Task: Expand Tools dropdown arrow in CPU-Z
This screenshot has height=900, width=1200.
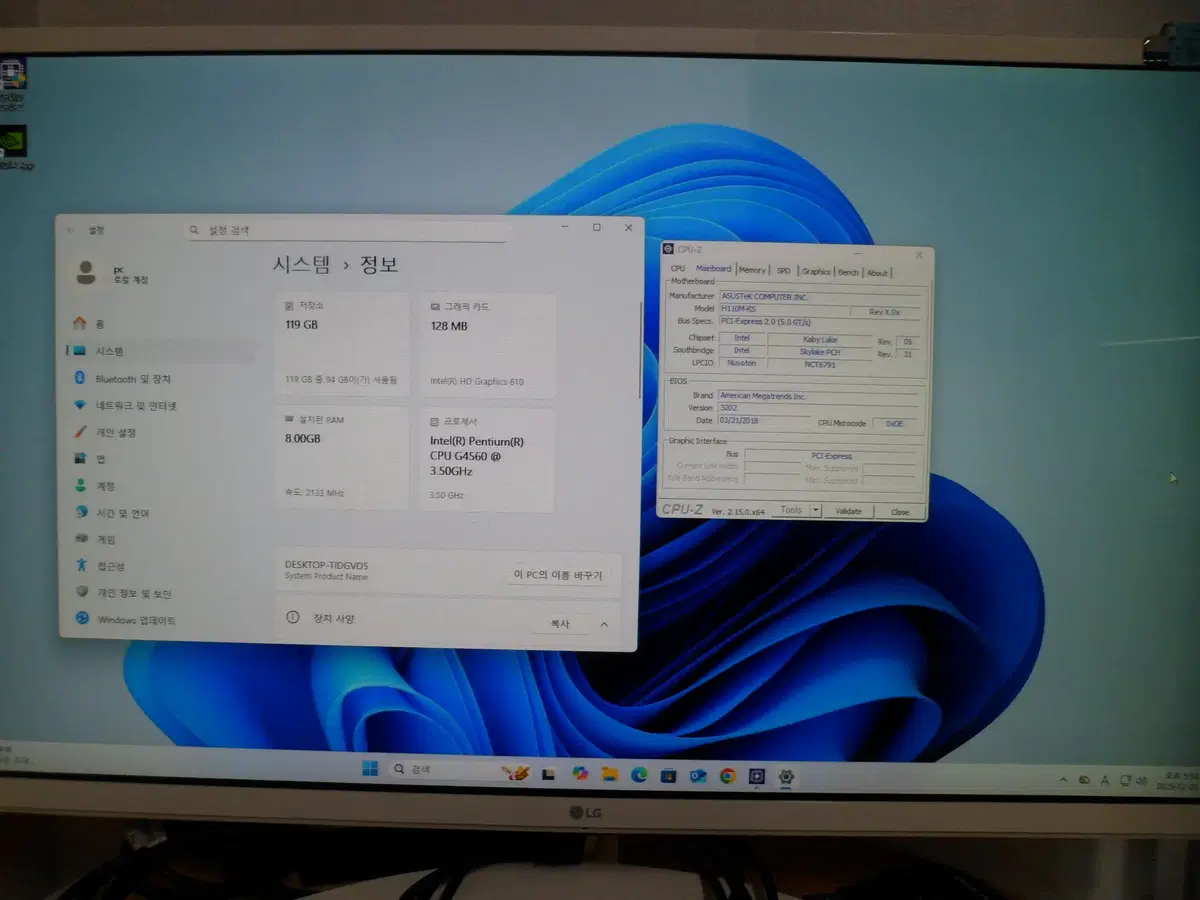Action: [x=816, y=510]
